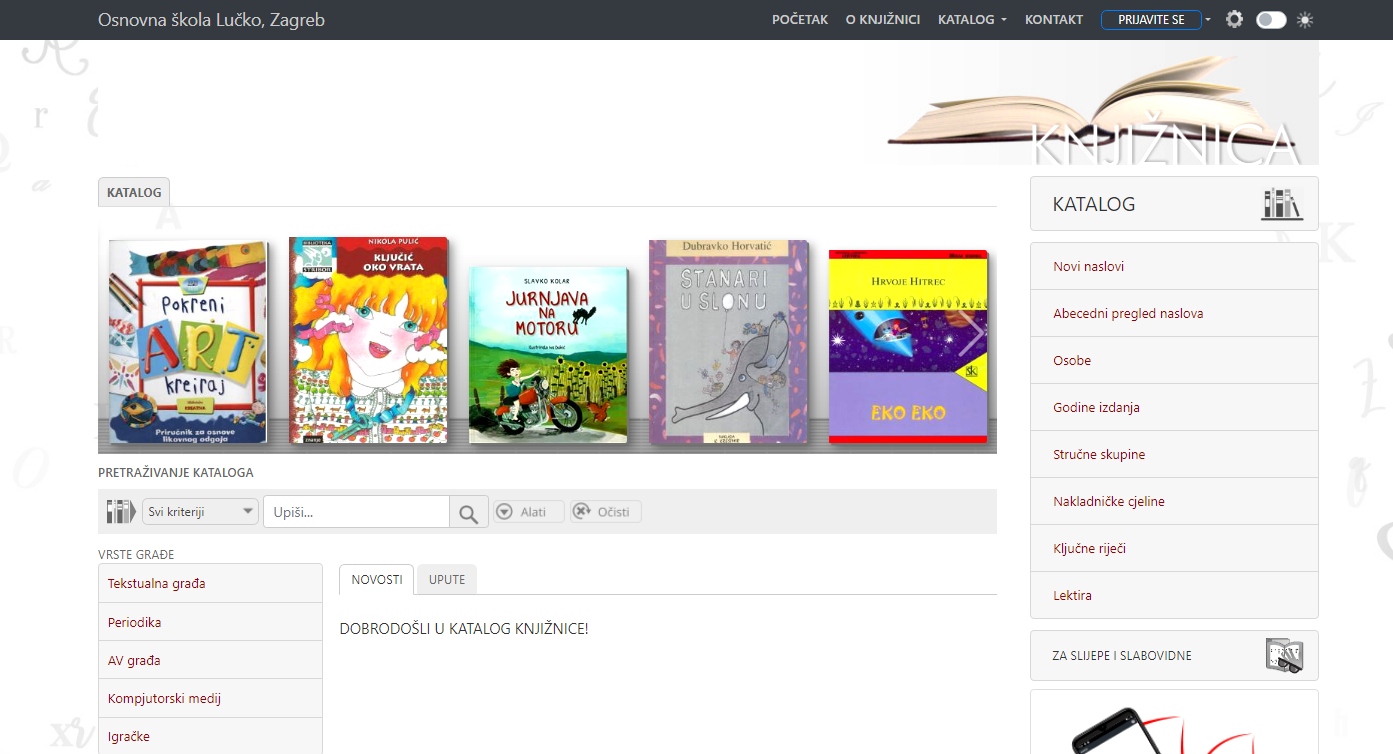
Task: Expand the KATALOG menu in navbar
Action: [972, 19]
